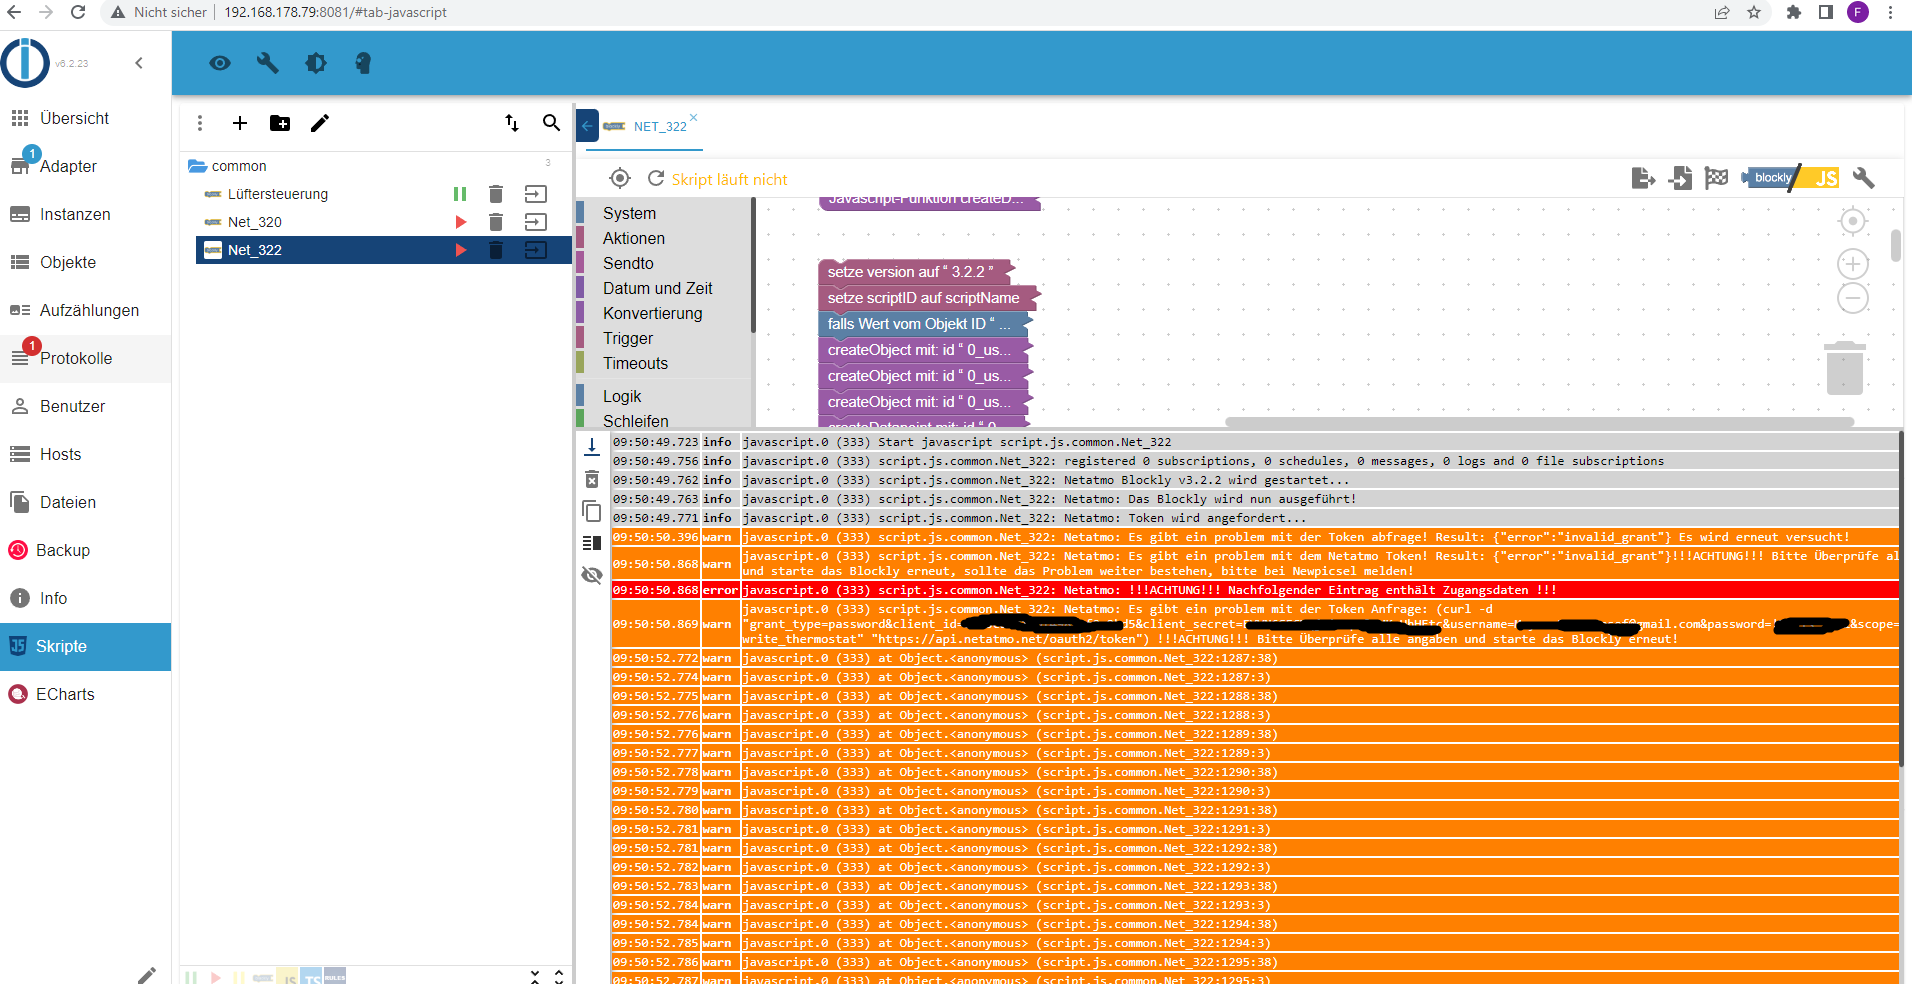Click the locate script target icon
This screenshot has width=1912, height=984.
[620, 178]
